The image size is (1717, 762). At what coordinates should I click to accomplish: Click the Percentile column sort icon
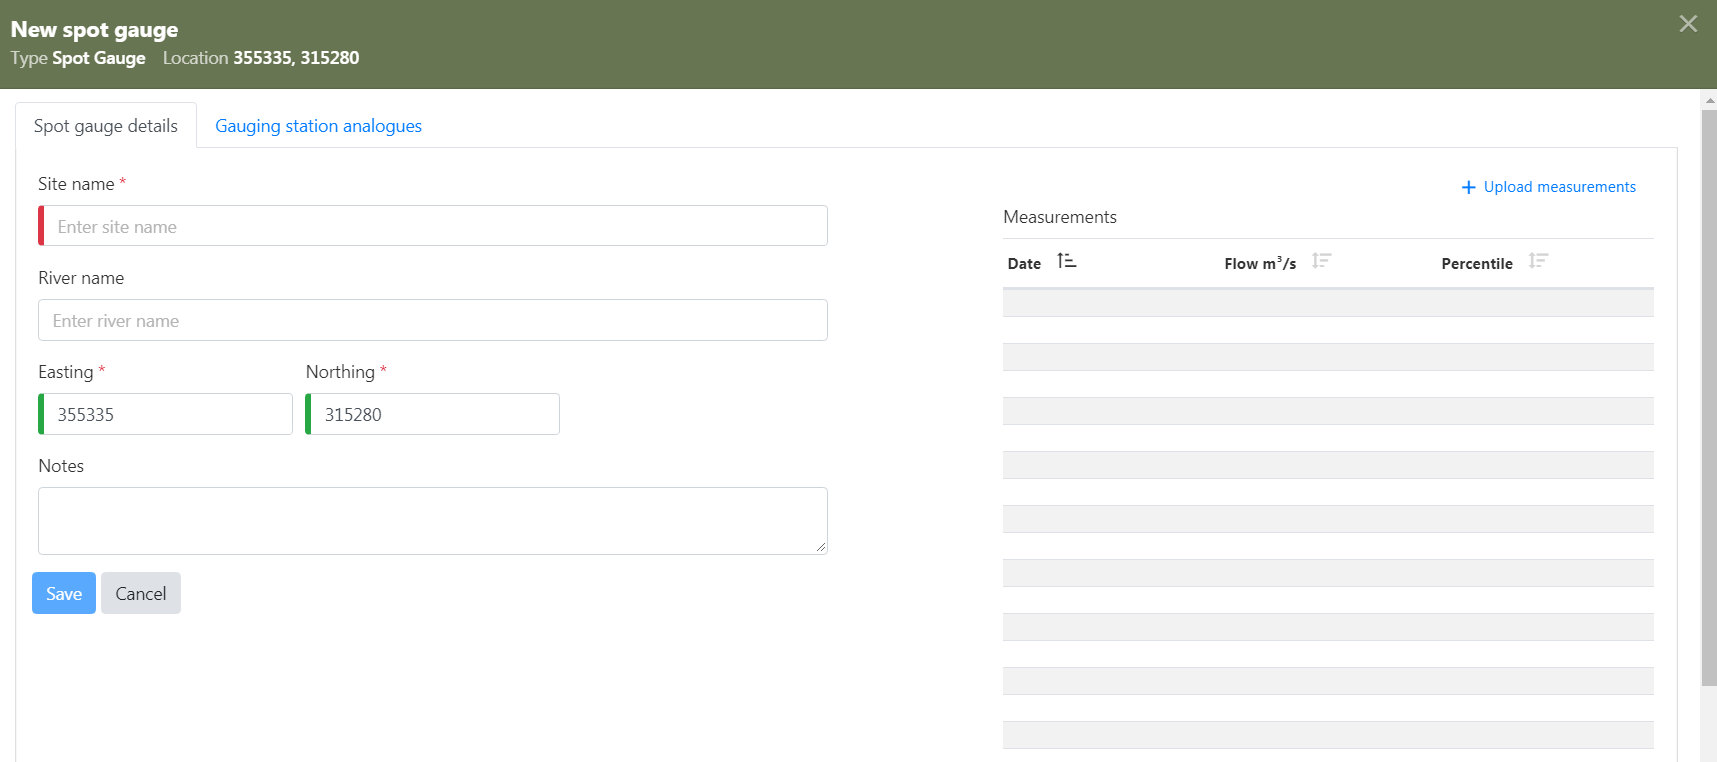[1538, 262]
